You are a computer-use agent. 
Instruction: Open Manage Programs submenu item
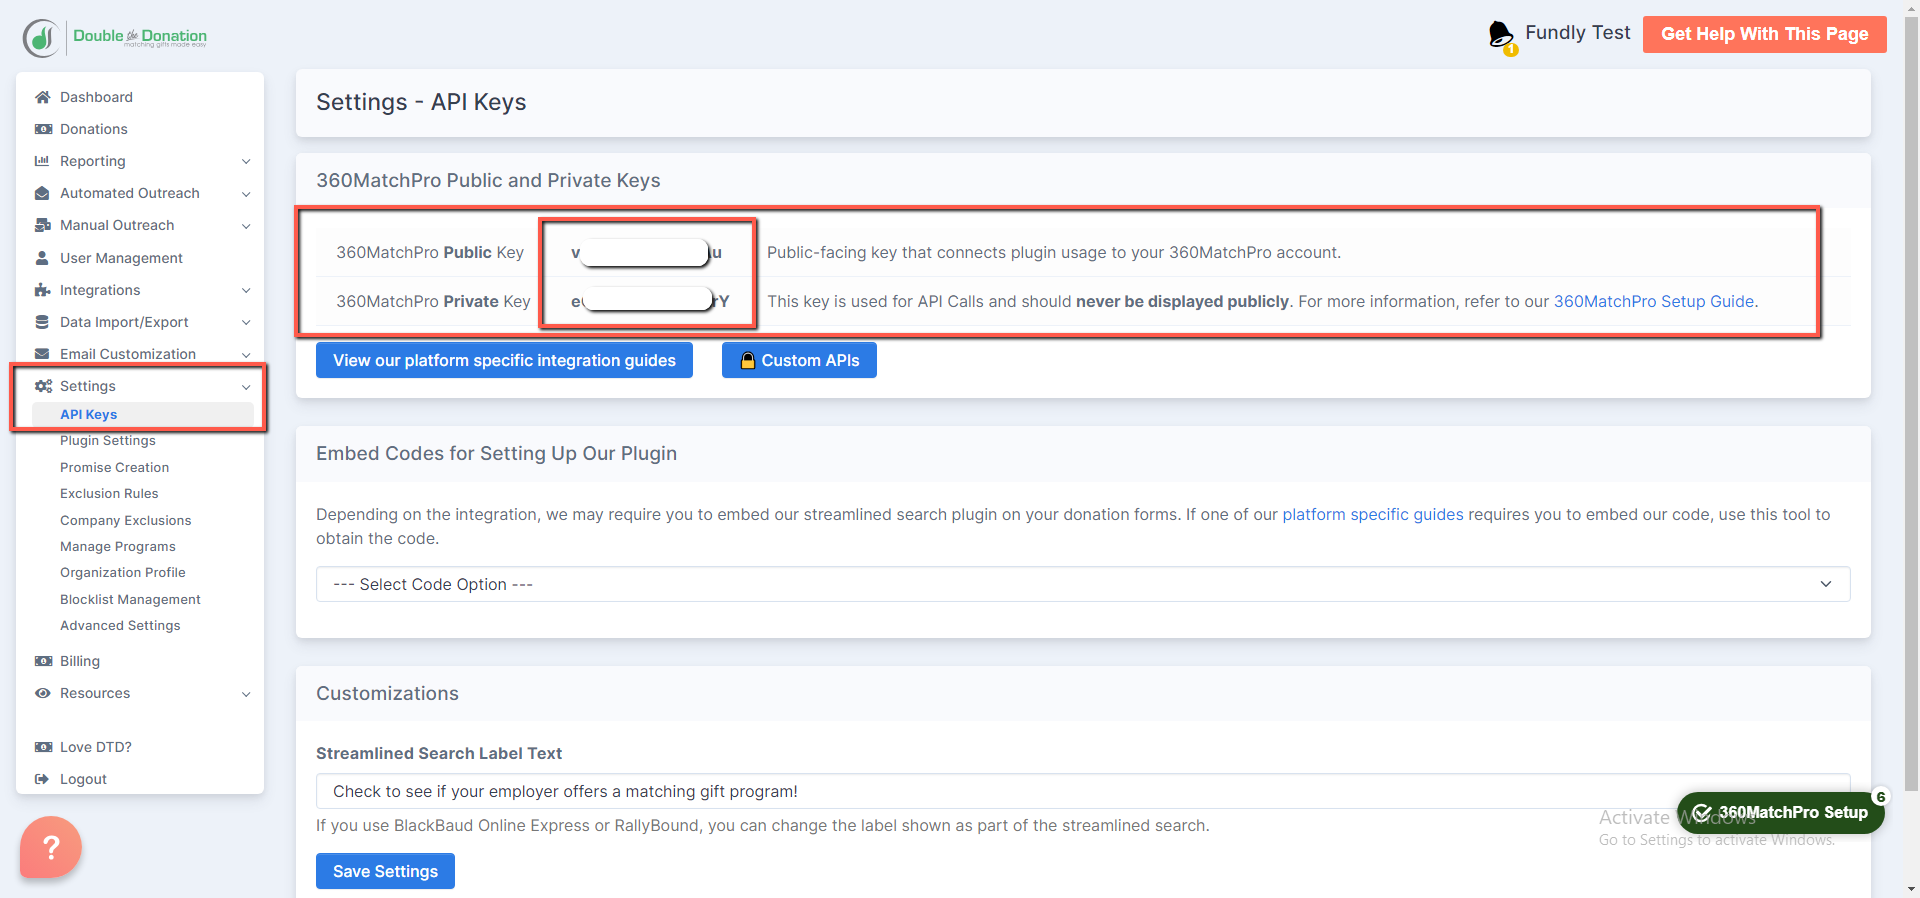coord(117,546)
